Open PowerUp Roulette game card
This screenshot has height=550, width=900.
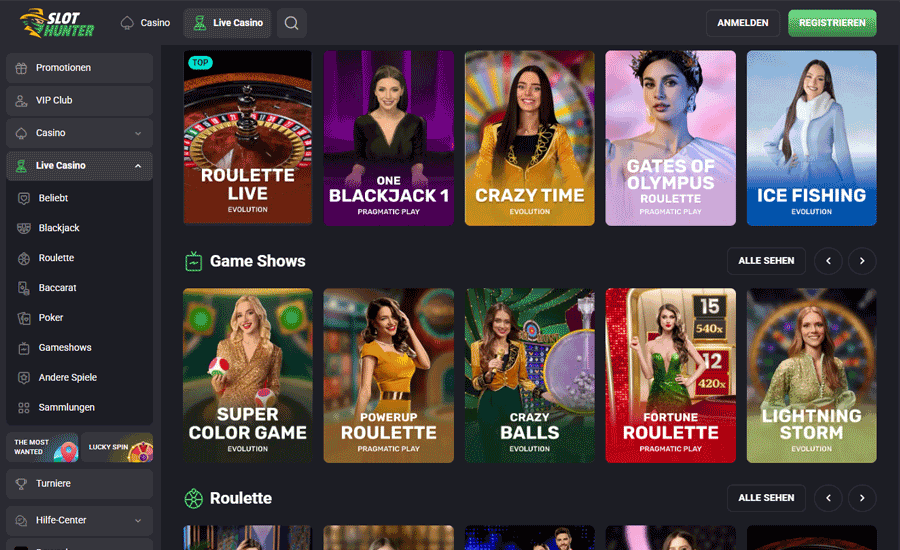click(x=389, y=375)
